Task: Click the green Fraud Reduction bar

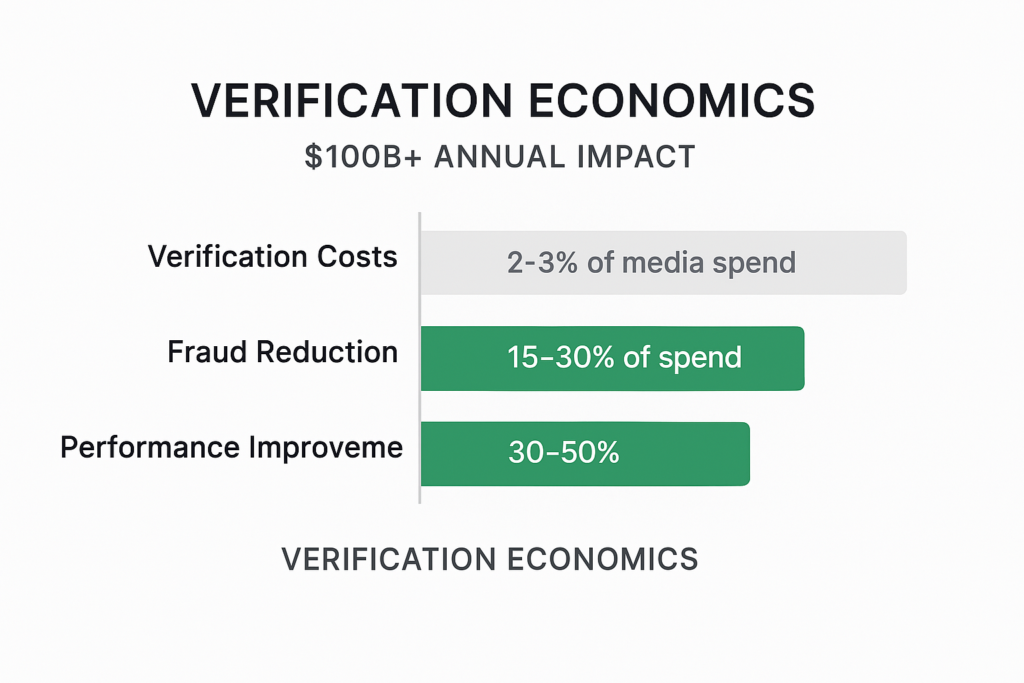Action: 775,358
